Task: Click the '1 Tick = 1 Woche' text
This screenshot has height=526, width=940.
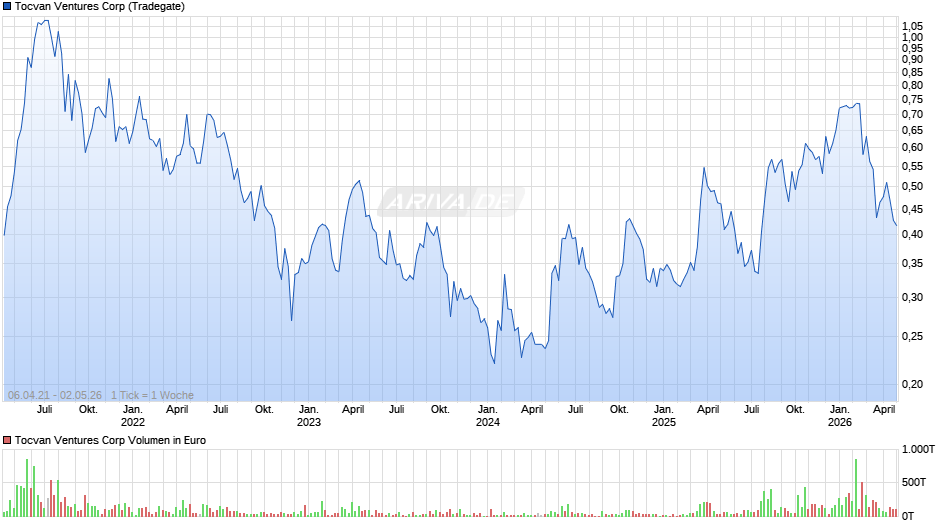Action: [x=152, y=395]
